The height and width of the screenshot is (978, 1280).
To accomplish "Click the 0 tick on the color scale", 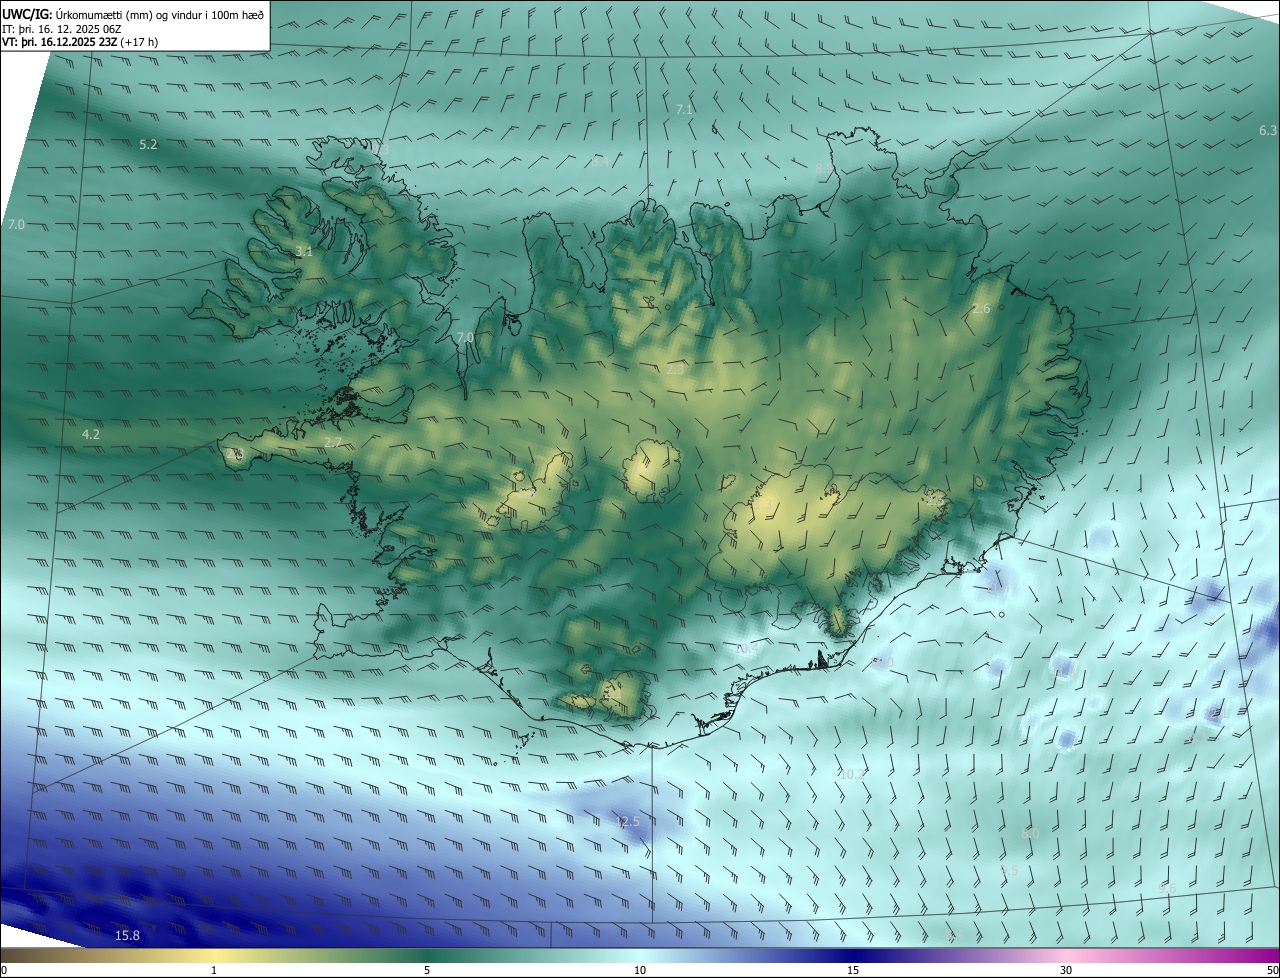I will [4, 970].
